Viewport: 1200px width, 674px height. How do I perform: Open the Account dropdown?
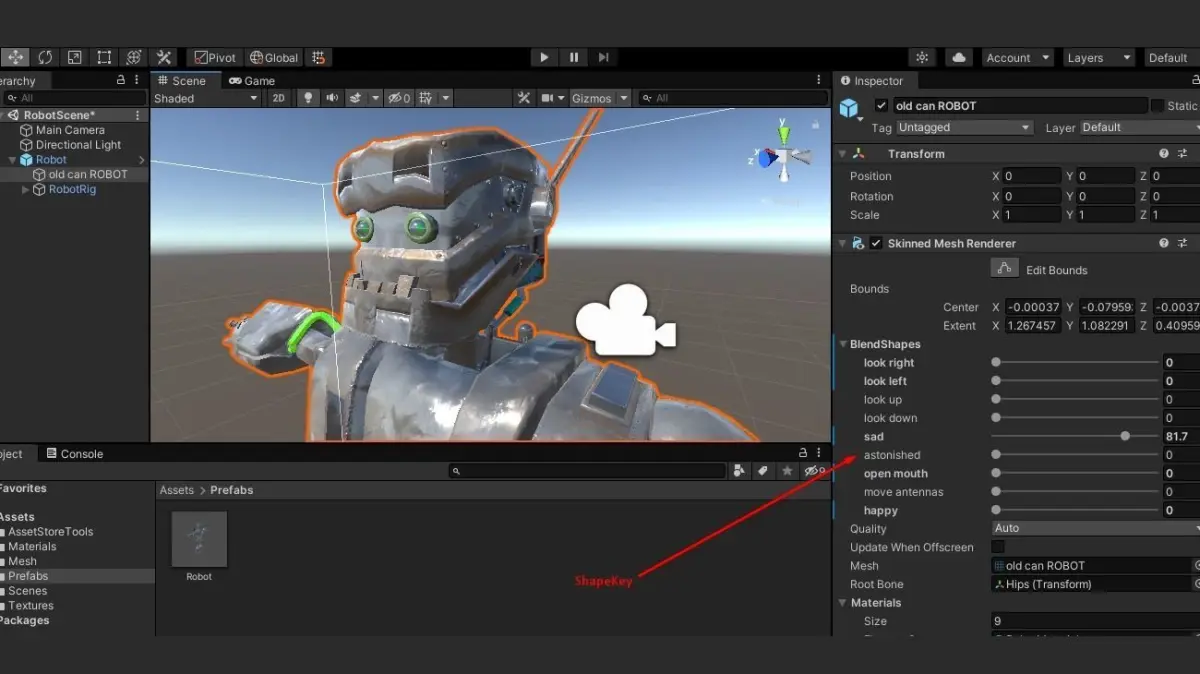[1017, 58]
